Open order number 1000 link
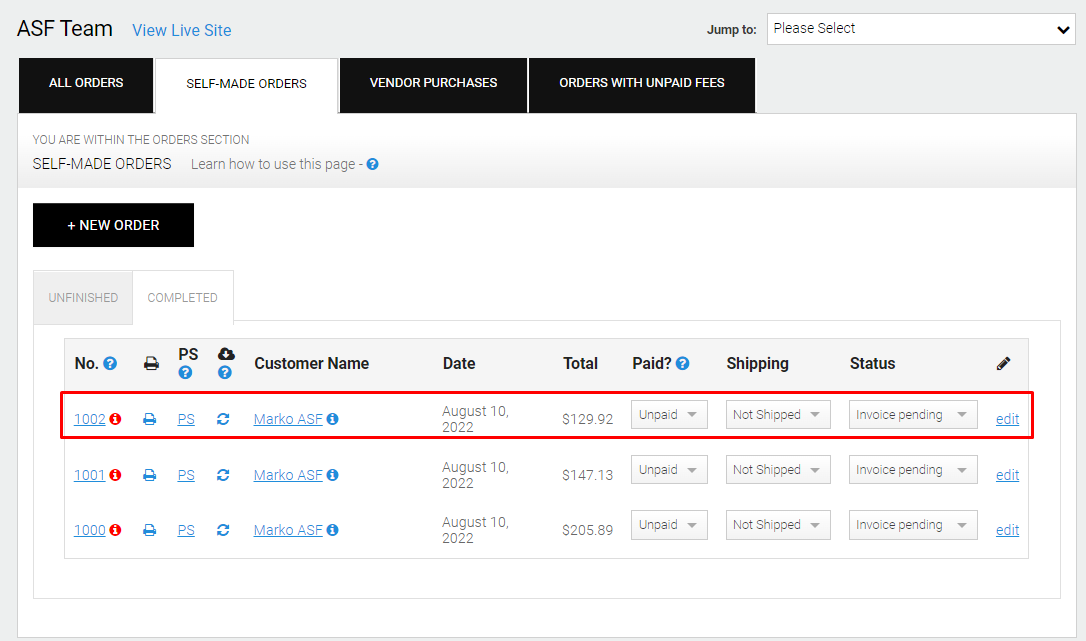This screenshot has width=1086, height=641. pos(90,530)
